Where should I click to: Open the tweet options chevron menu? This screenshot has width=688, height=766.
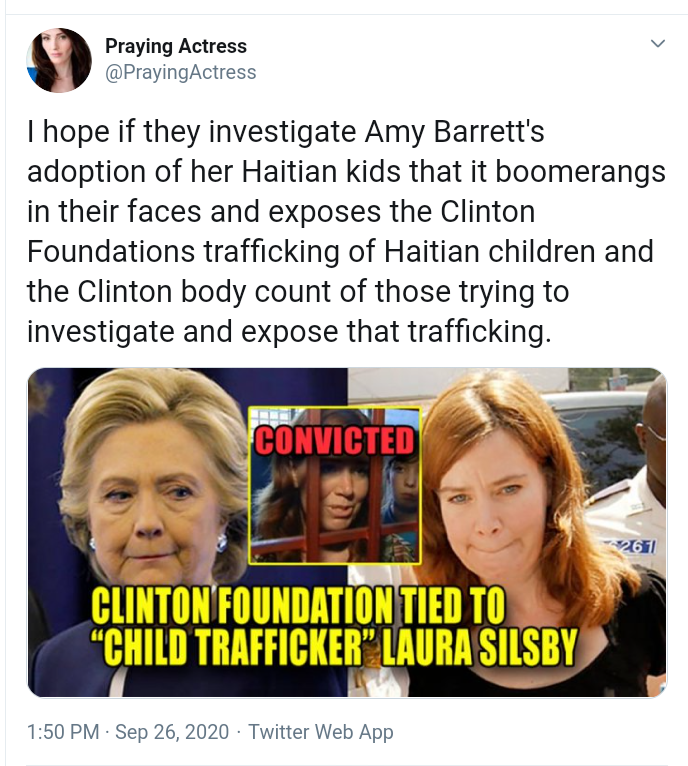tap(658, 43)
